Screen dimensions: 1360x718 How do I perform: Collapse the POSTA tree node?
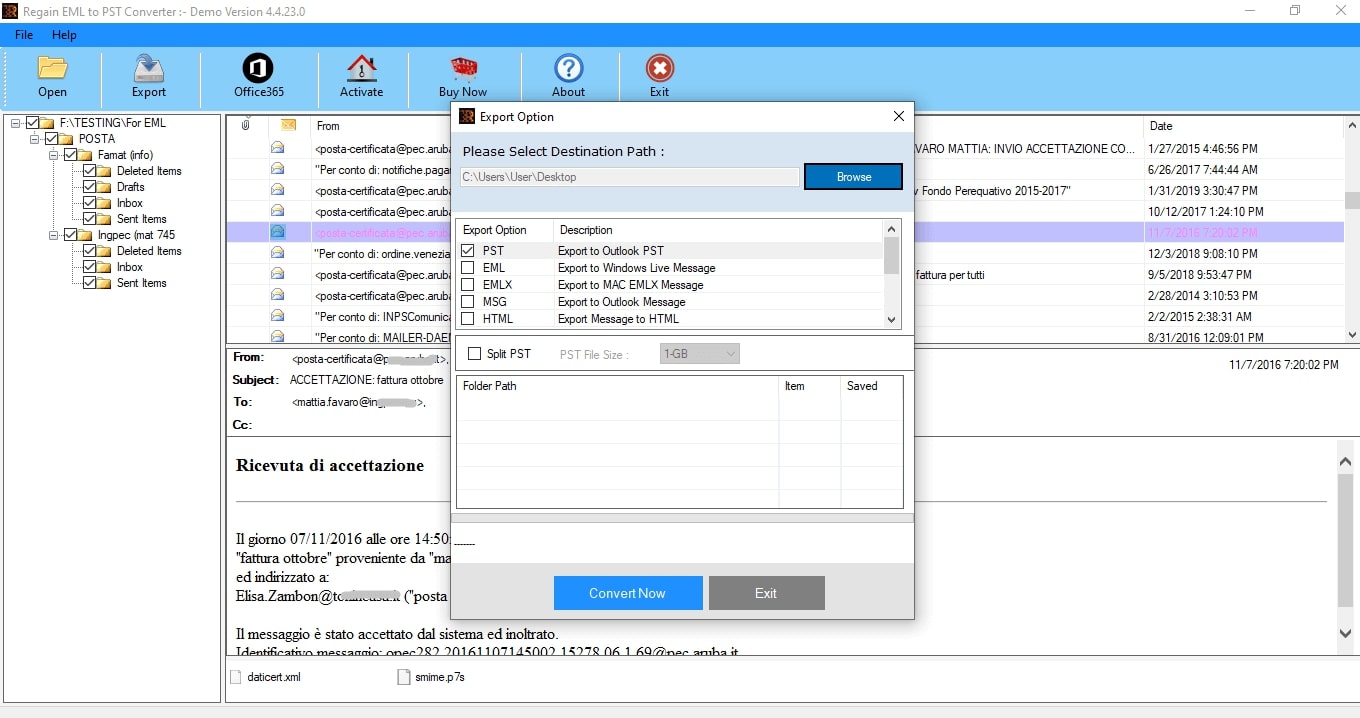click(x=36, y=139)
